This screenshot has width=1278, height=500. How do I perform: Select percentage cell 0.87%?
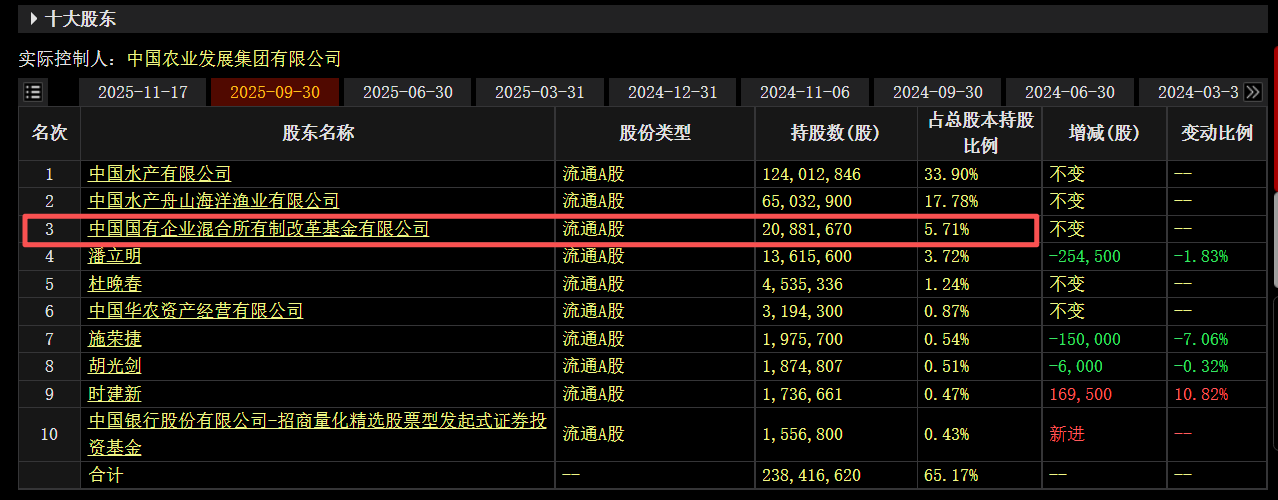click(947, 311)
